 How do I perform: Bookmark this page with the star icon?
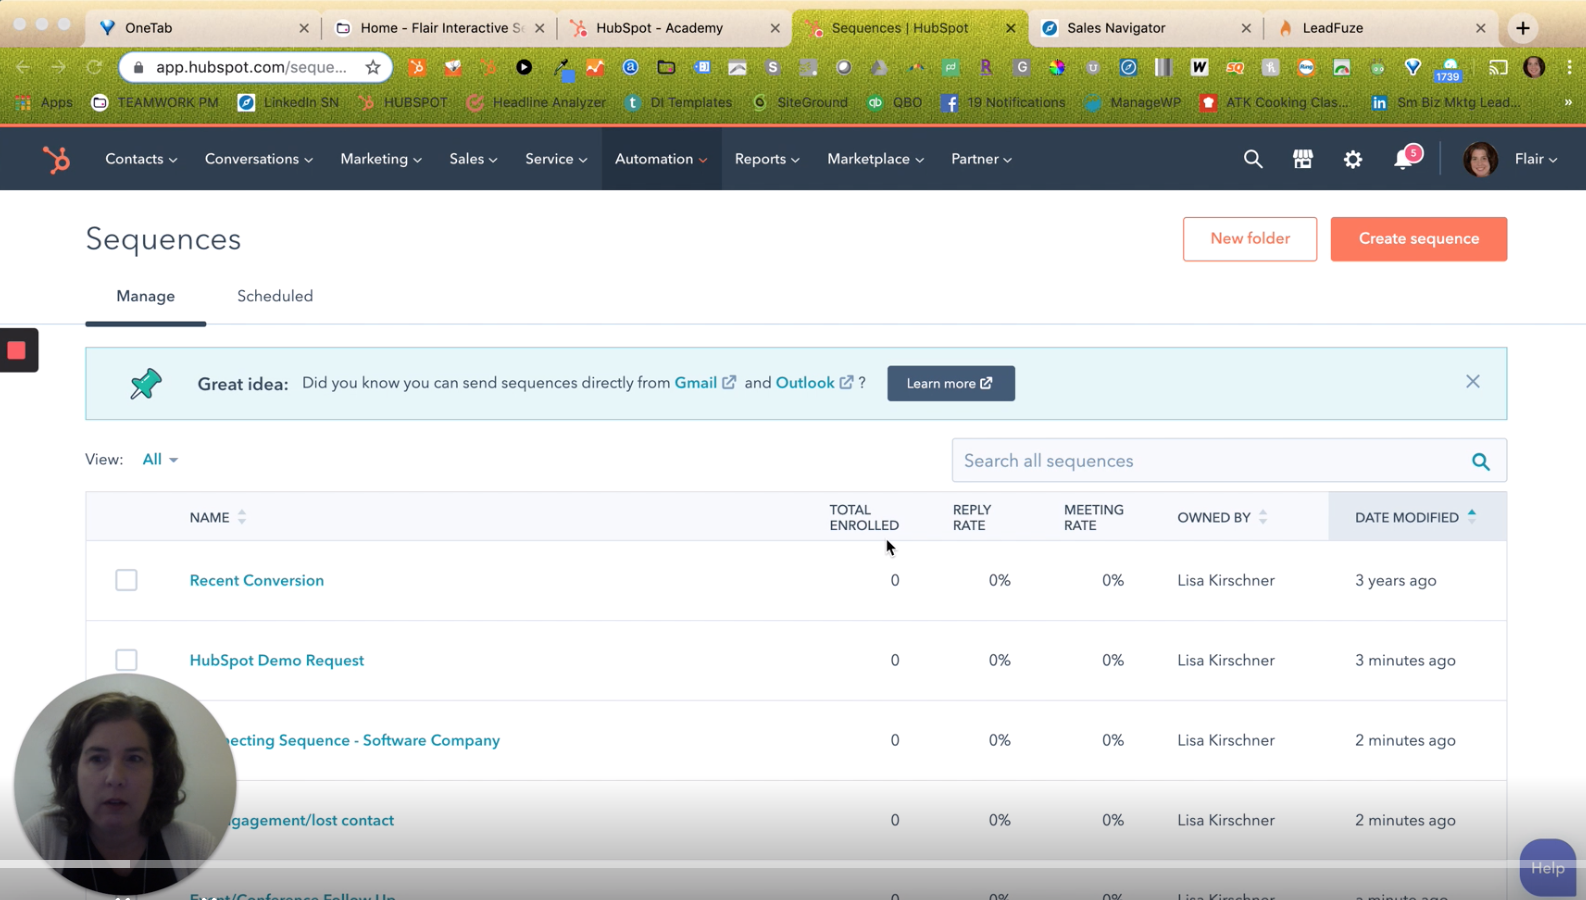[373, 67]
